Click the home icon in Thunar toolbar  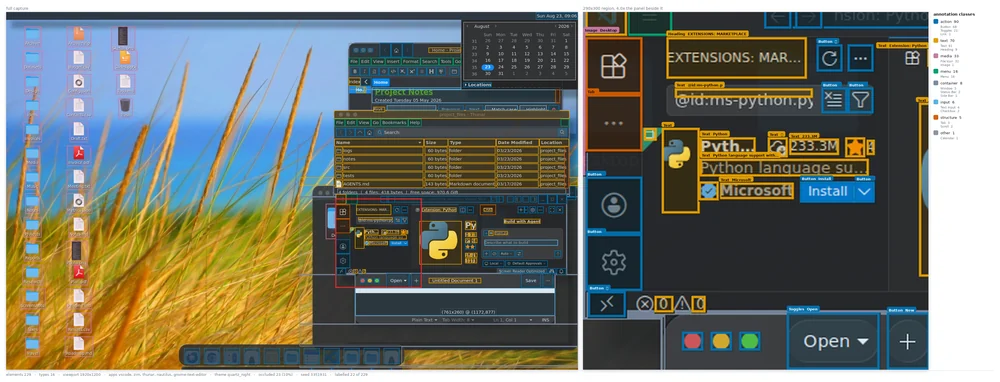tap(369, 132)
